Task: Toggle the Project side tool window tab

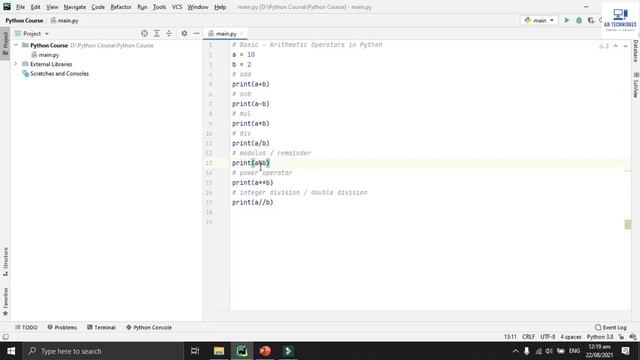Action: [5, 43]
